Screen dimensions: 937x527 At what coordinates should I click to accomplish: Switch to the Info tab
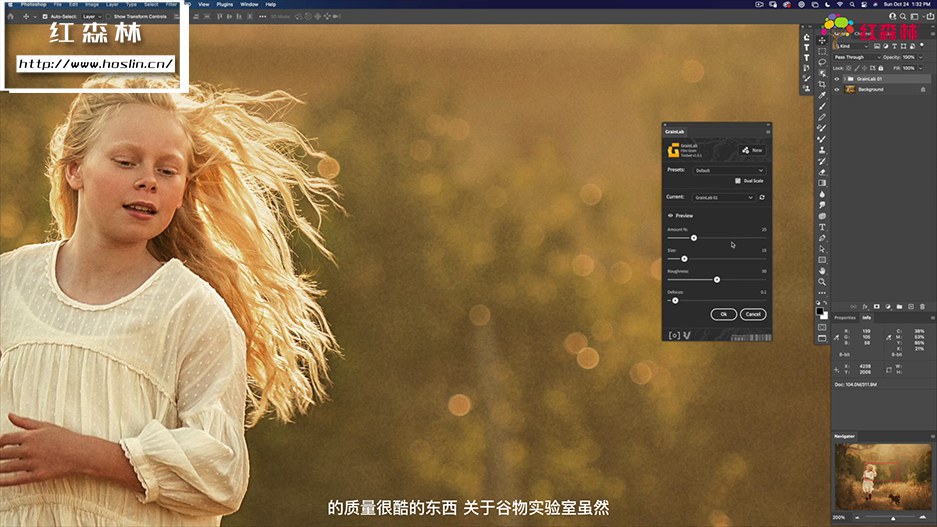click(x=867, y=317)
